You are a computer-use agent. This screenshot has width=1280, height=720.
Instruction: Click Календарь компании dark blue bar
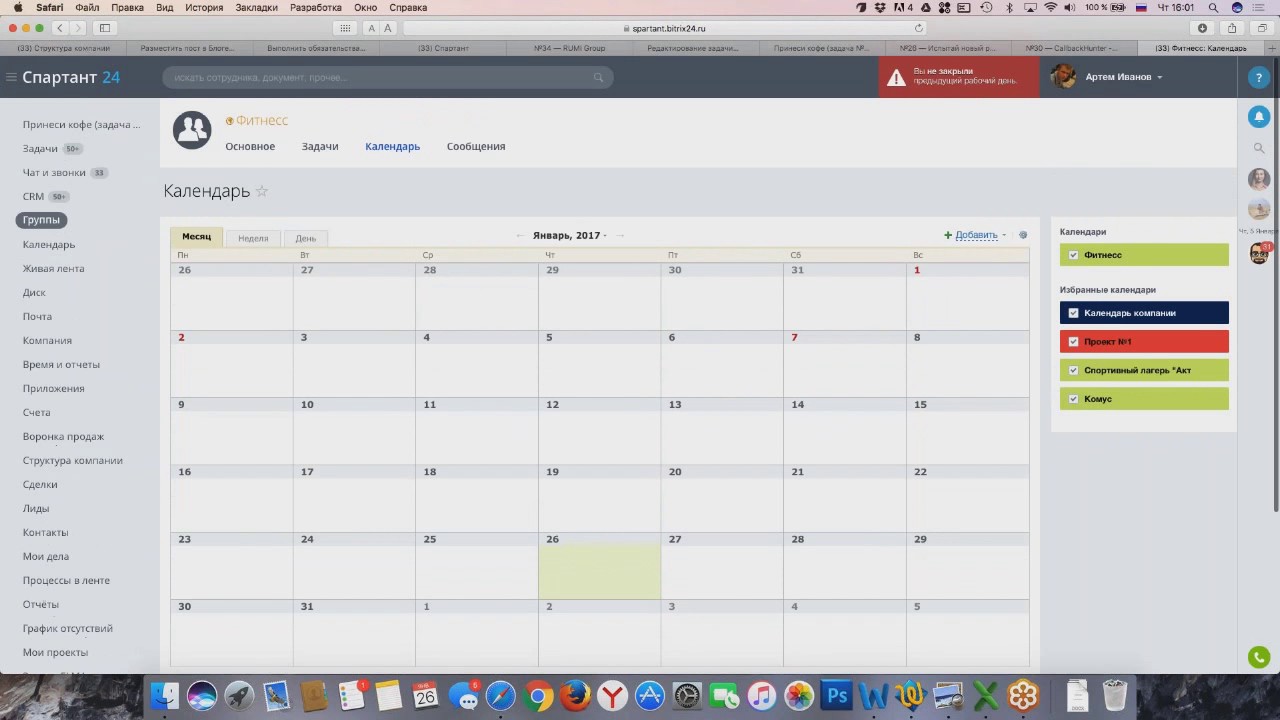click(1144, 313)
